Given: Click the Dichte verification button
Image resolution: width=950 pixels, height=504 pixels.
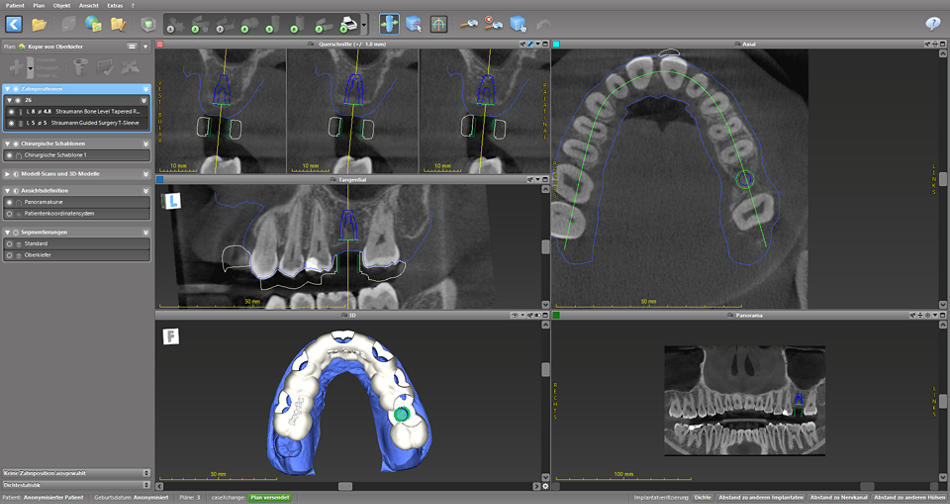Looking at the screenshot, I should tap(703, 497).
